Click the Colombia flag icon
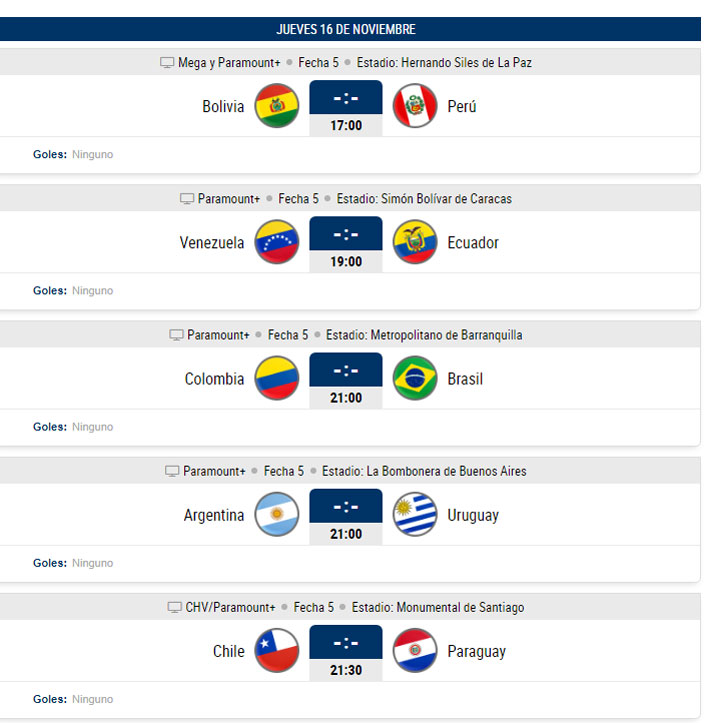 [277, 379]
